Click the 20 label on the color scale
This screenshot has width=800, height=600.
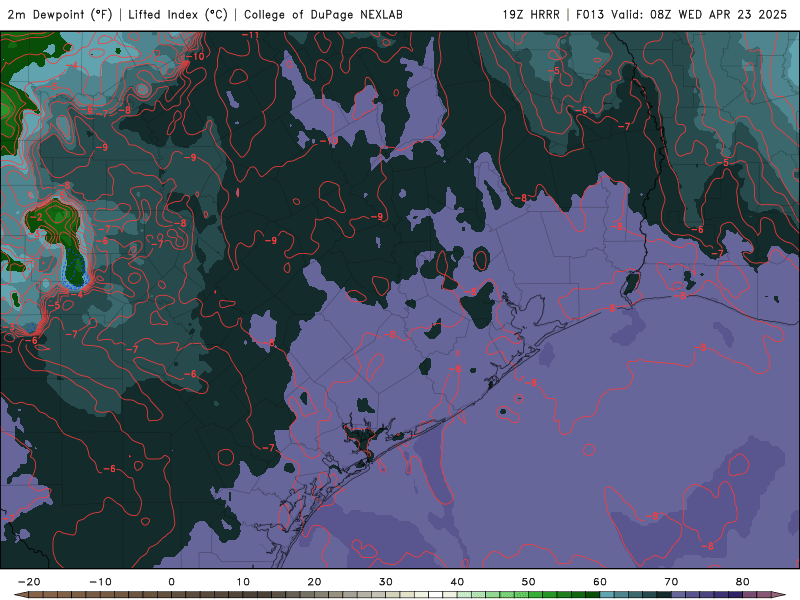(x=314, y=582)
